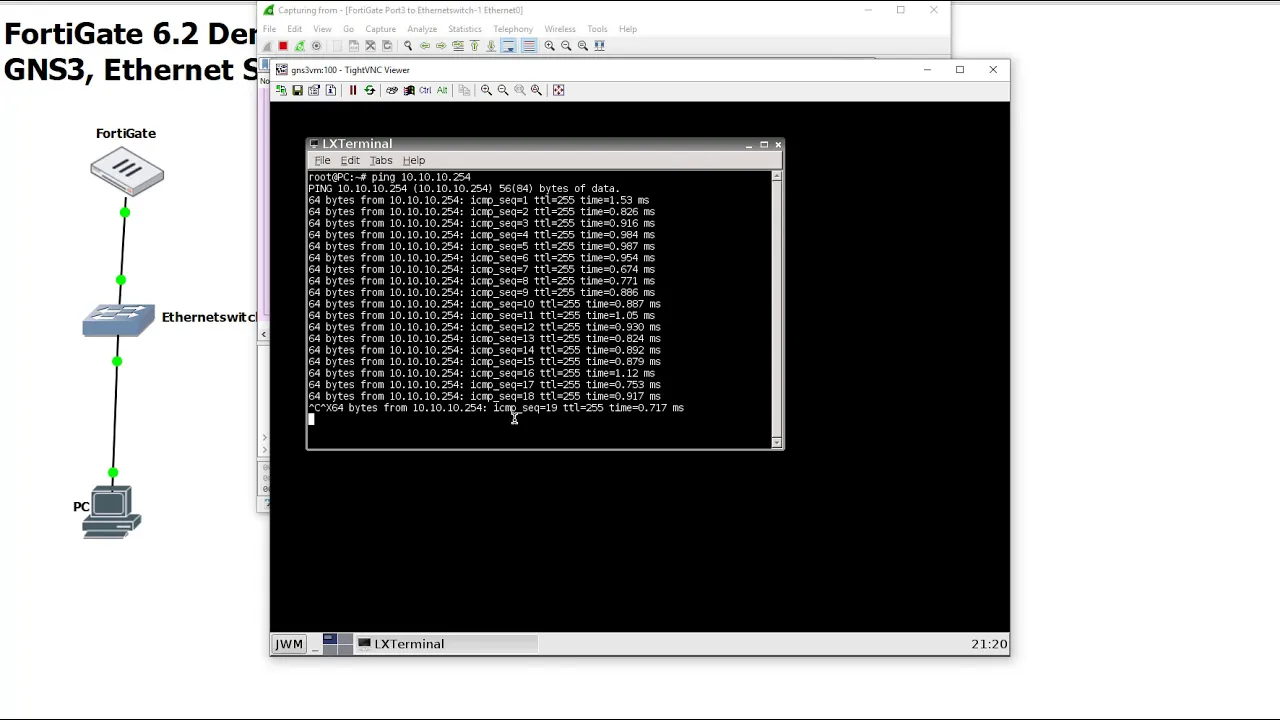Image resolution: width=1280 pixels, height=720 pixels.
Task: Click the 21:20 clock in JWM tray
Action: click(989, 644)
